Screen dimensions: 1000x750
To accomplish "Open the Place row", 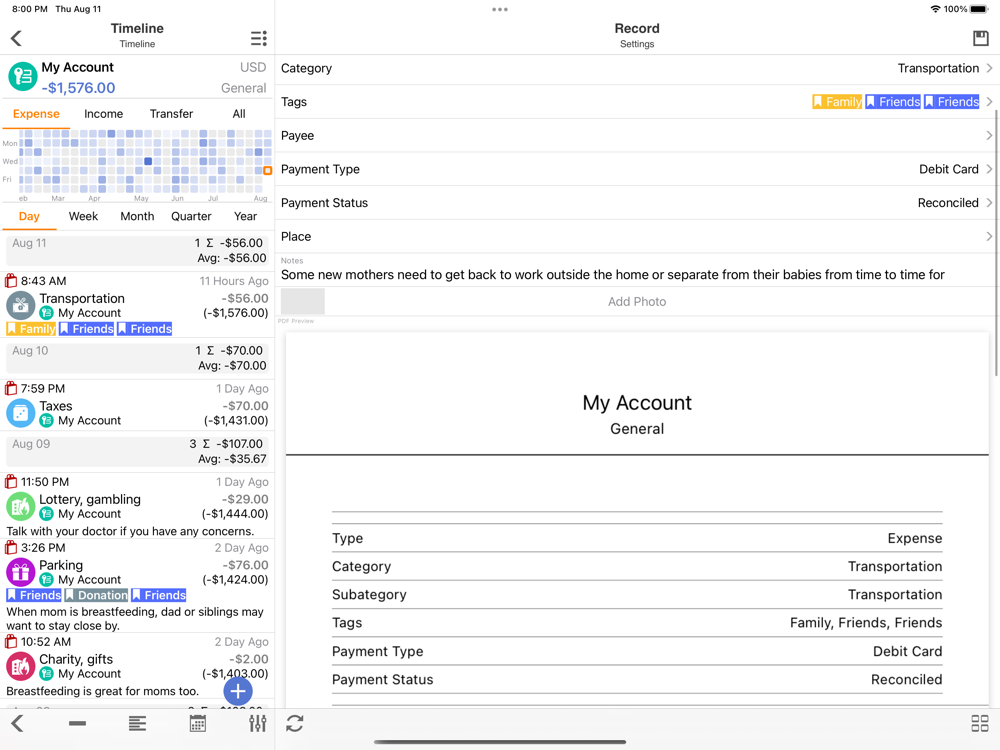I will [636, 237].
